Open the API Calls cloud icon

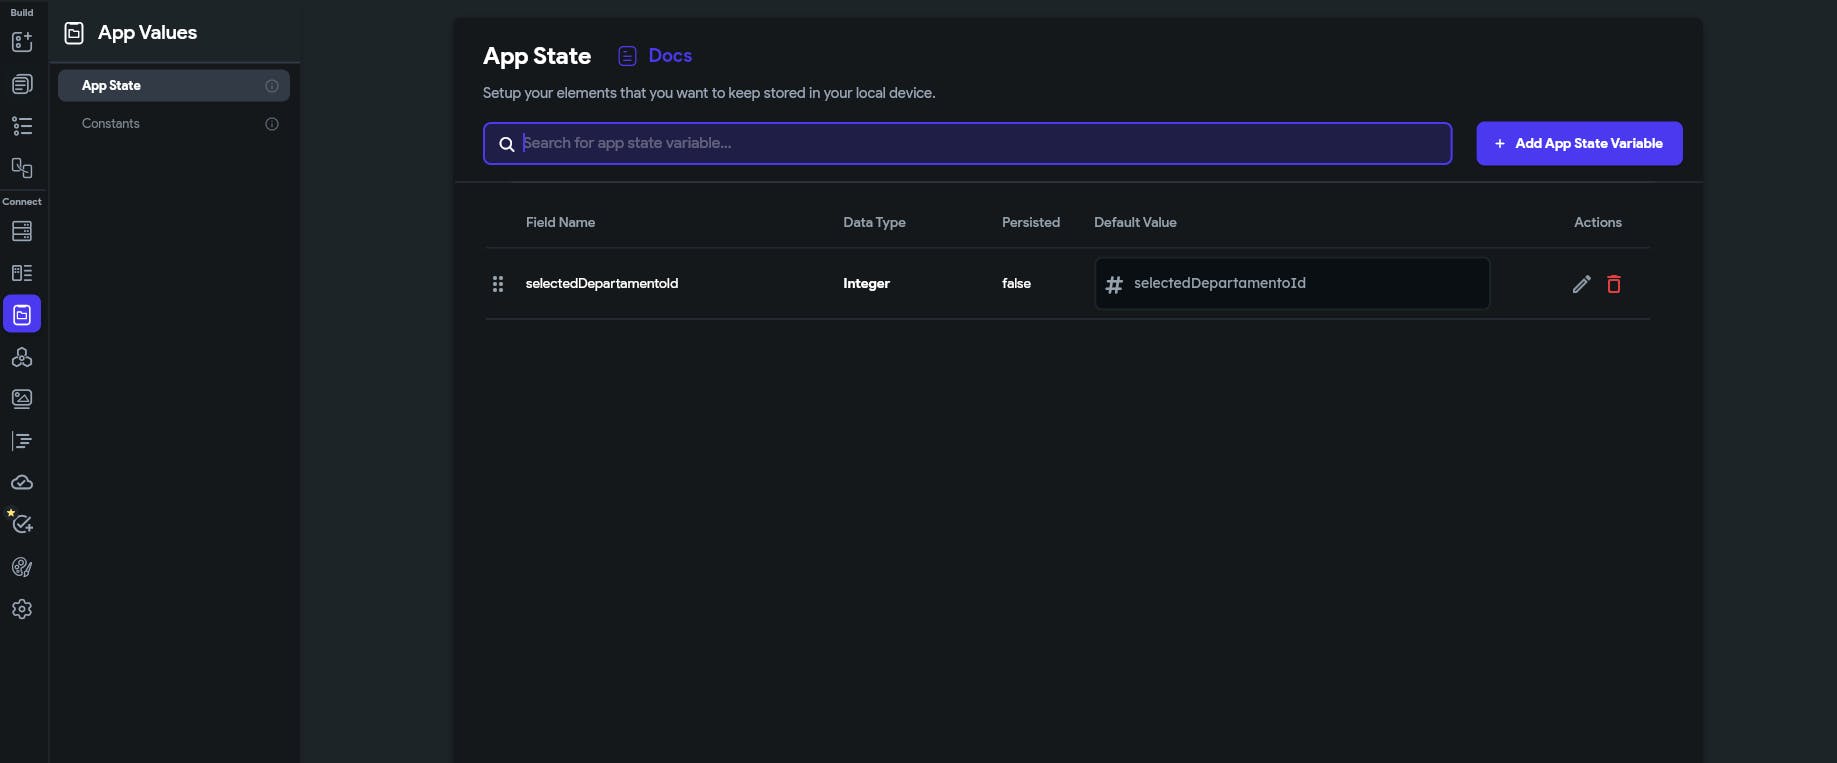[x=22, y=483]
